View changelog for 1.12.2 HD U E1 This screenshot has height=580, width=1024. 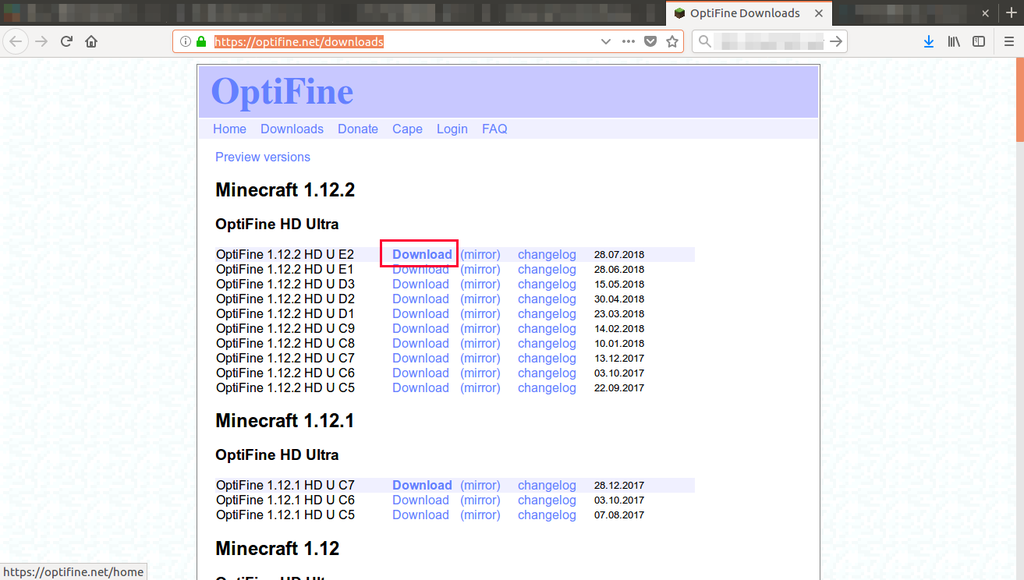point(547,269)
